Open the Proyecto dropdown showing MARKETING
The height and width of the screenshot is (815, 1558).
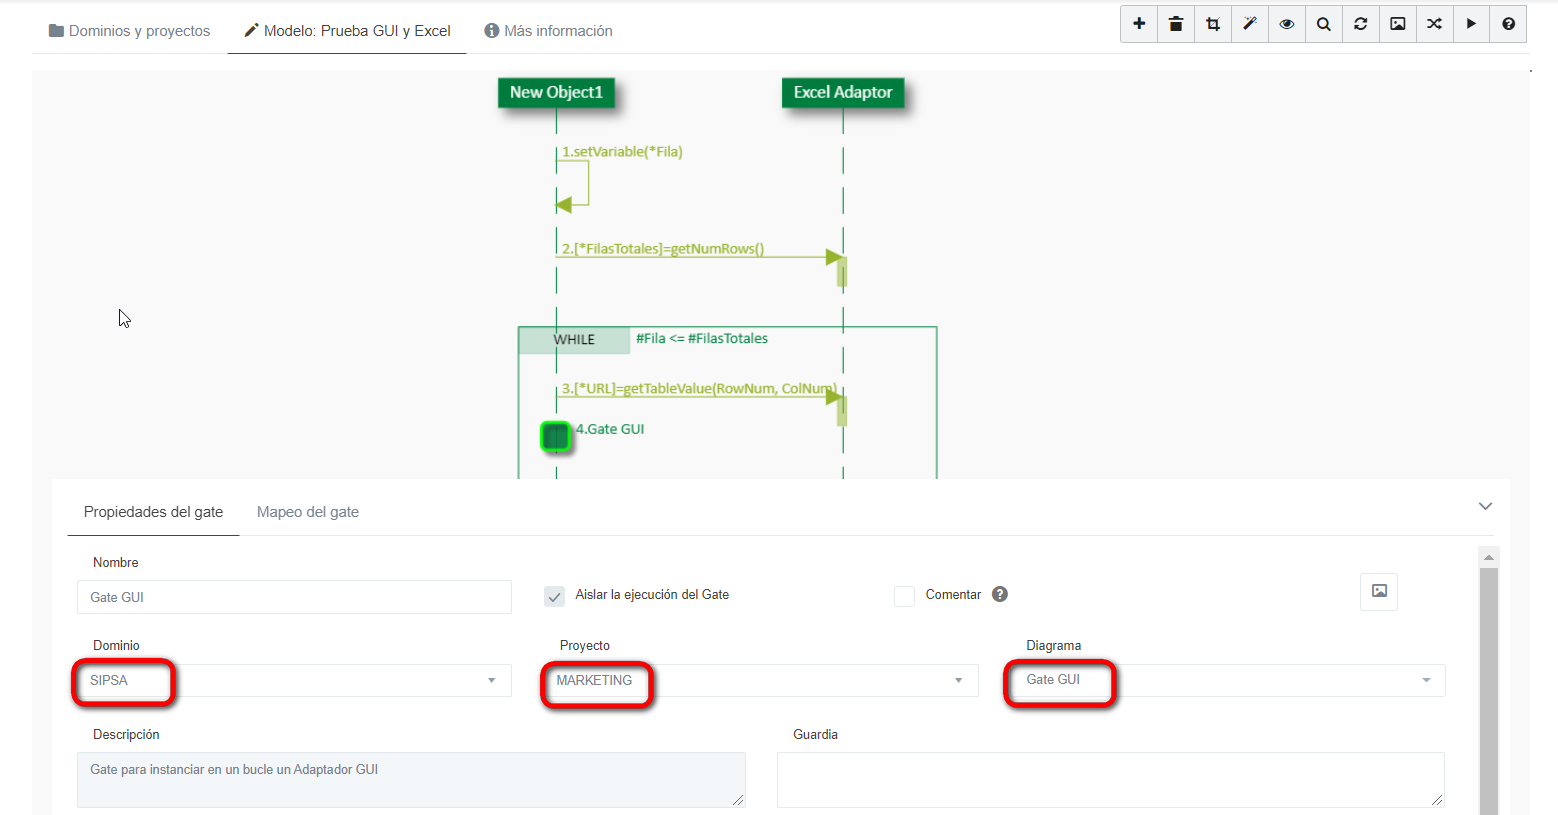pos(760,681)
